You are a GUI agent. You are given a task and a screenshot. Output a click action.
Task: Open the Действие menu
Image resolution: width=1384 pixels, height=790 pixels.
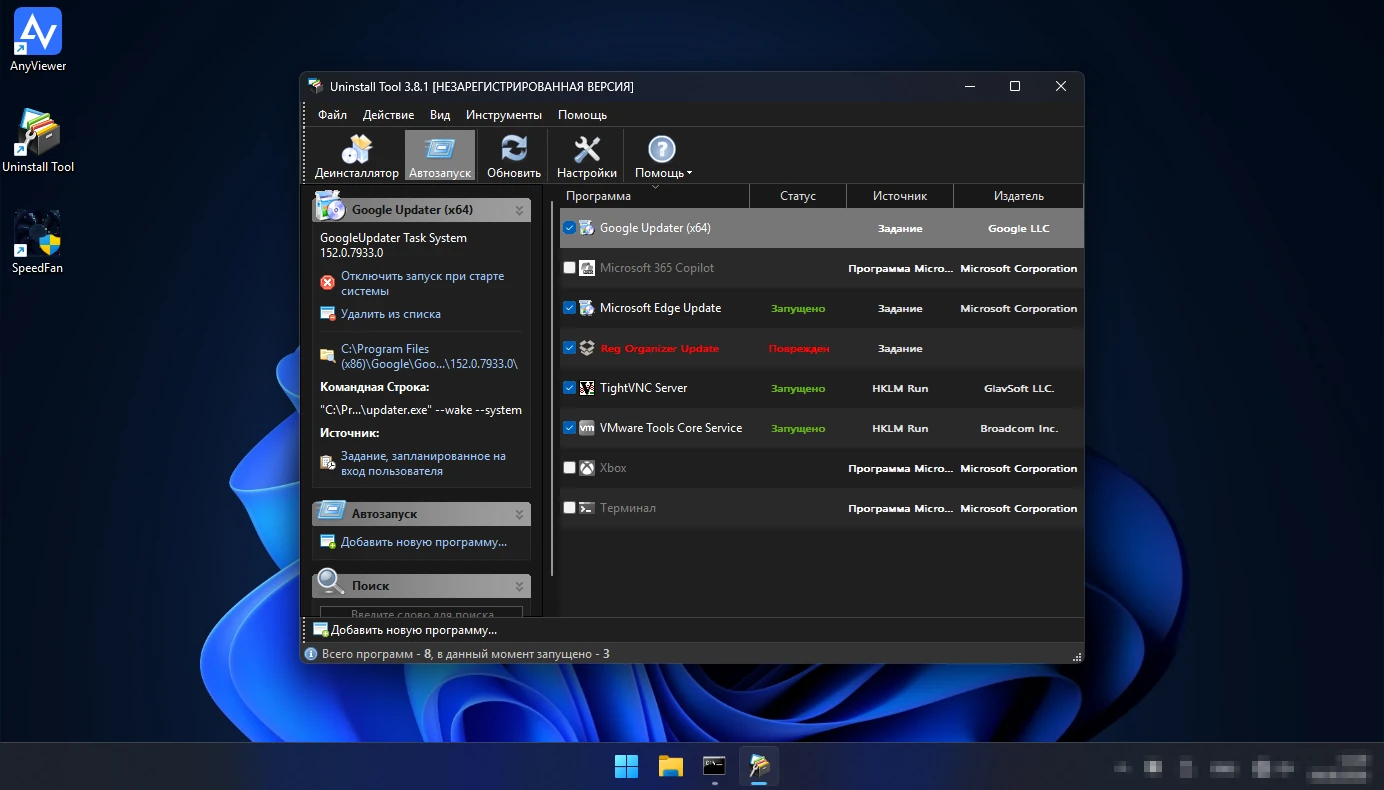pyautogui.click(x=388, y=115)
